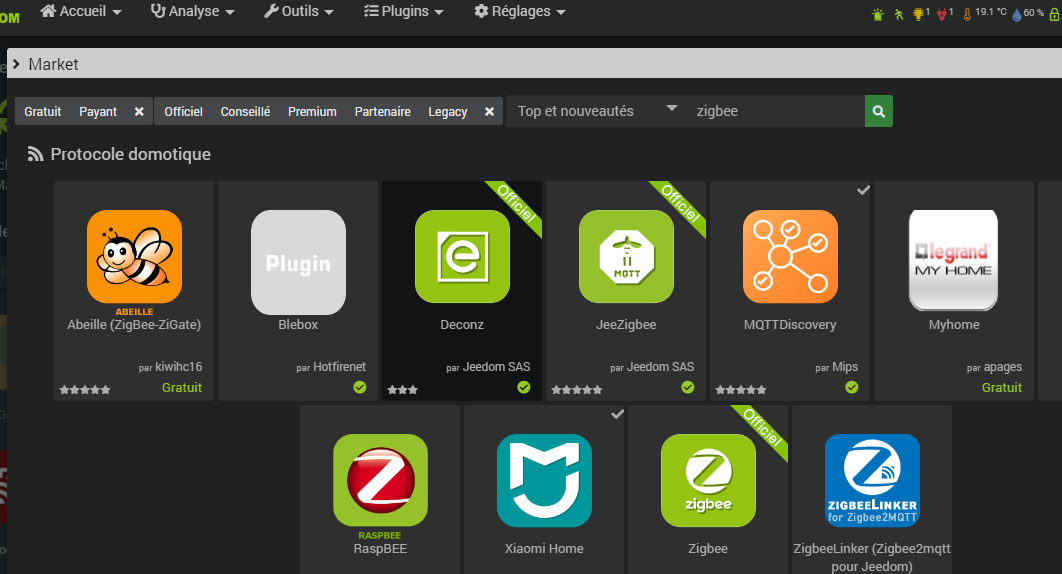Toggle the Conseillé certification filter
The height and width of the screenshot is (574, 1062).
(245, 111)
